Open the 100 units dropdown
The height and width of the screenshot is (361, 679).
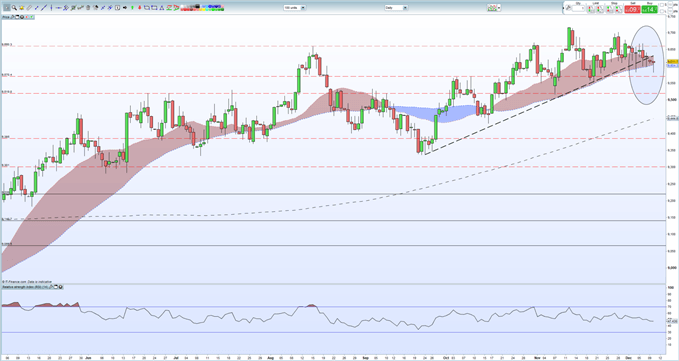tap(294, 8)
